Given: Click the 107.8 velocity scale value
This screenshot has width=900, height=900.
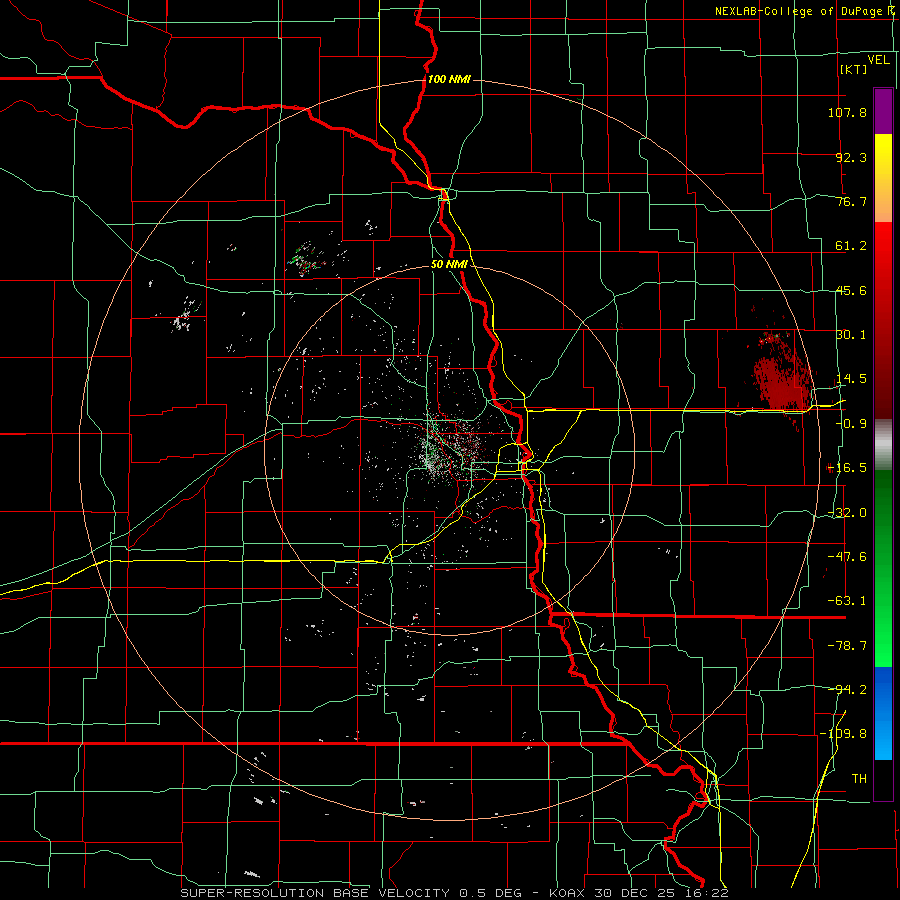Looking at the screenshot, I should pos(847,112).
